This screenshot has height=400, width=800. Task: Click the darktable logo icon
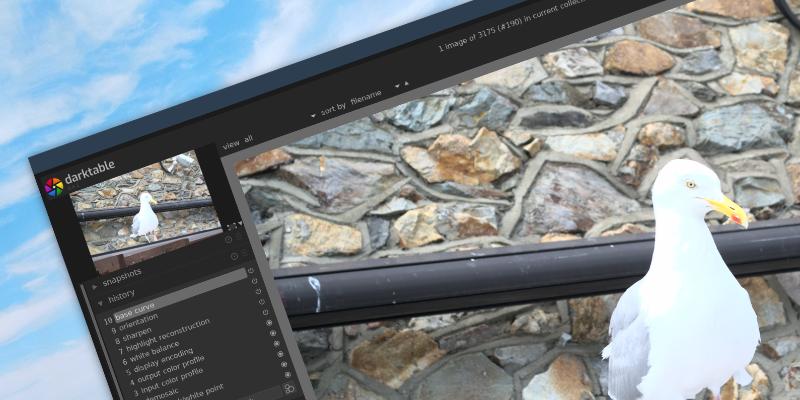click(53, 186)
